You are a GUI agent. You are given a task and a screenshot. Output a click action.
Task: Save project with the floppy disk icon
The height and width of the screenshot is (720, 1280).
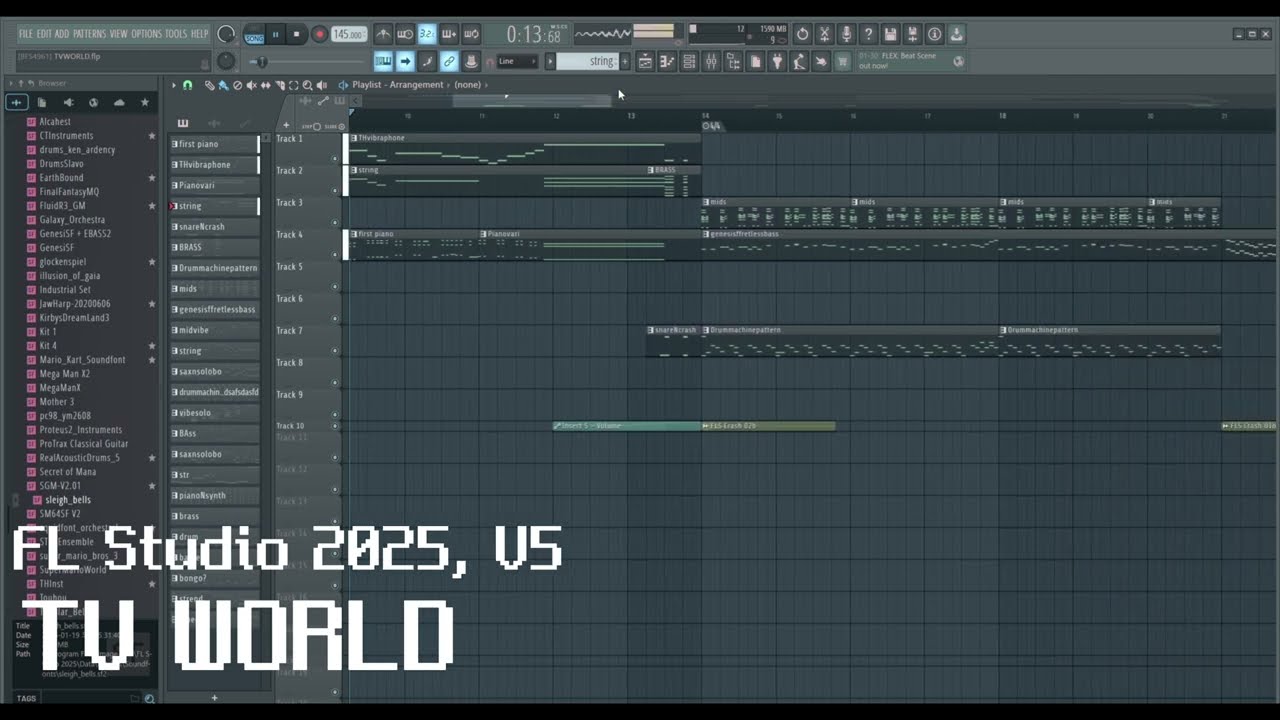890,34
